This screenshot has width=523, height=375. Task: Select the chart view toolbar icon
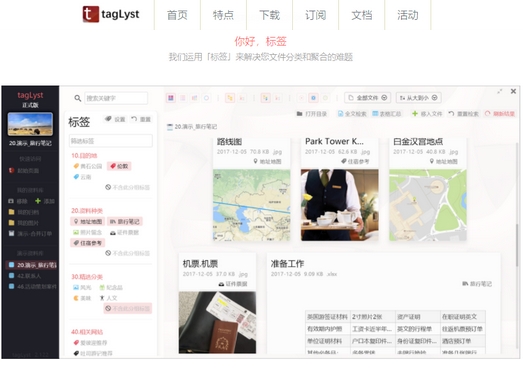pos(194,98)
